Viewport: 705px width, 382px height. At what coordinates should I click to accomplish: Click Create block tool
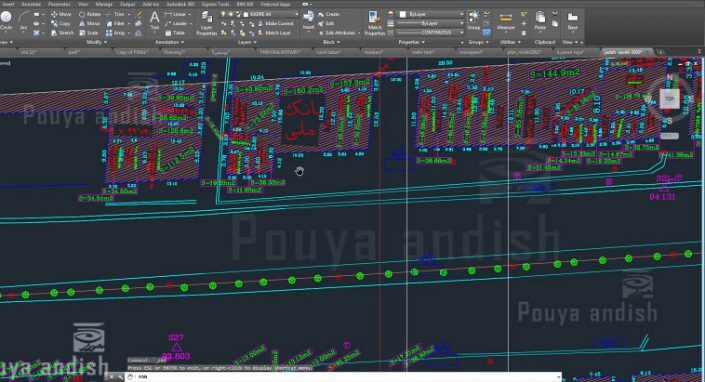(x=329, y=14)
